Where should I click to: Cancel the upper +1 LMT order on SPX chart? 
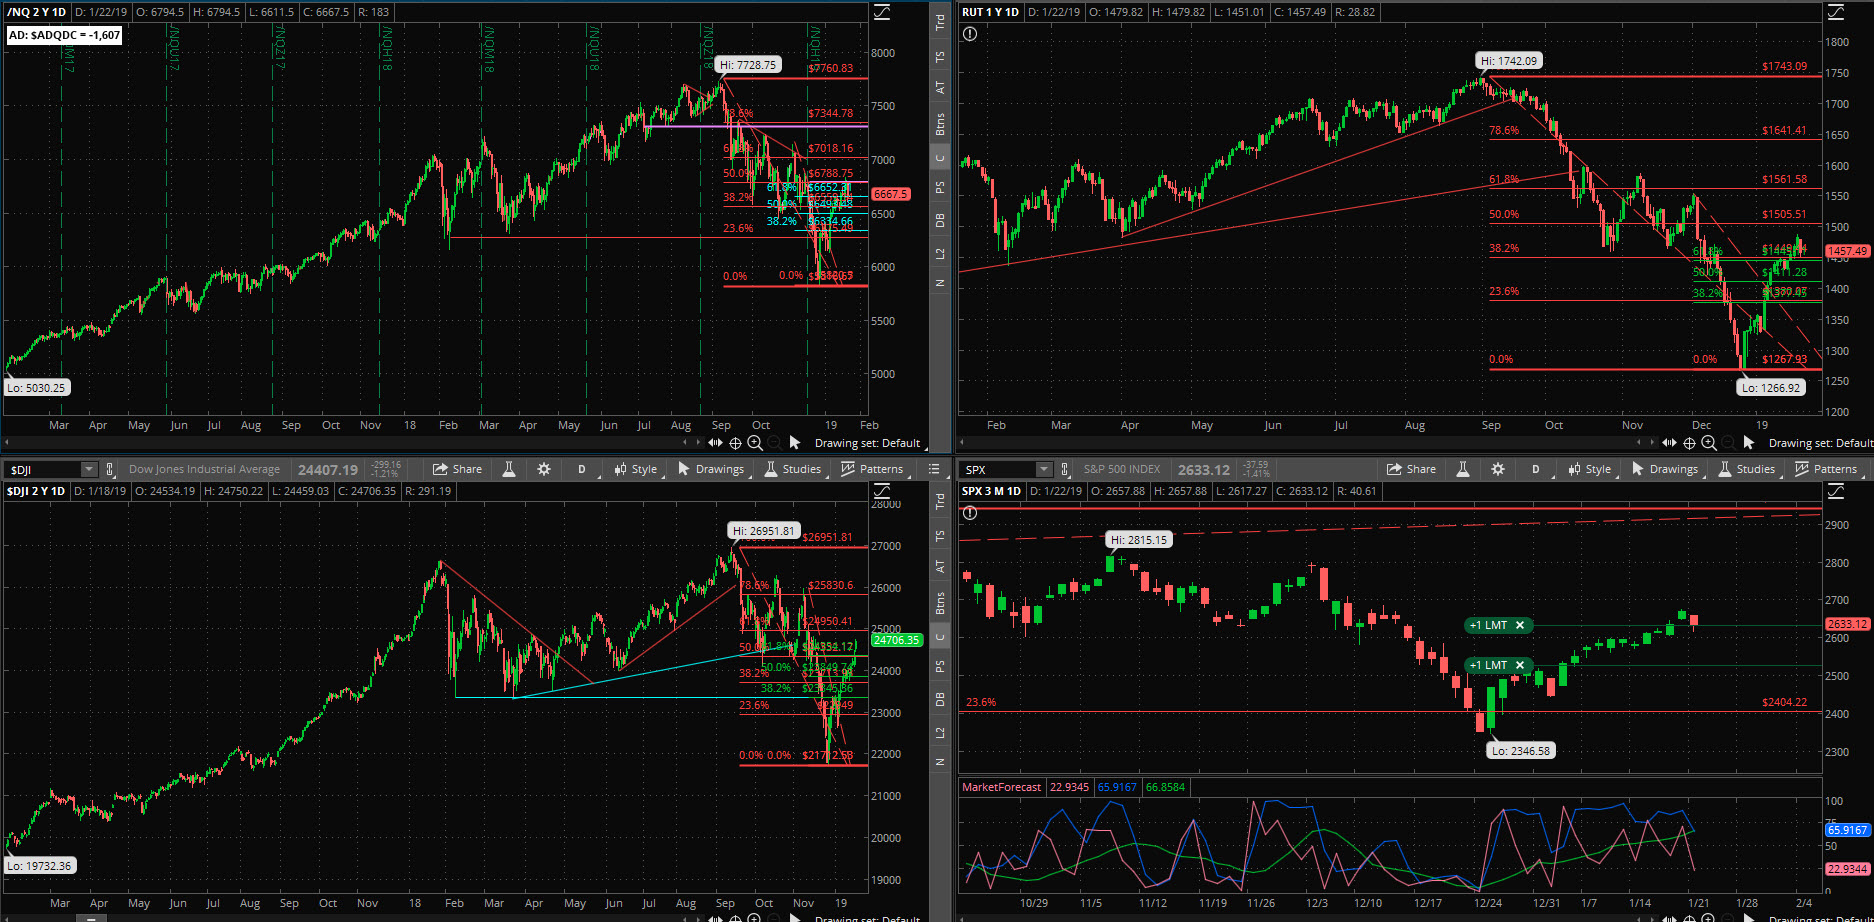click(1520, 625)
